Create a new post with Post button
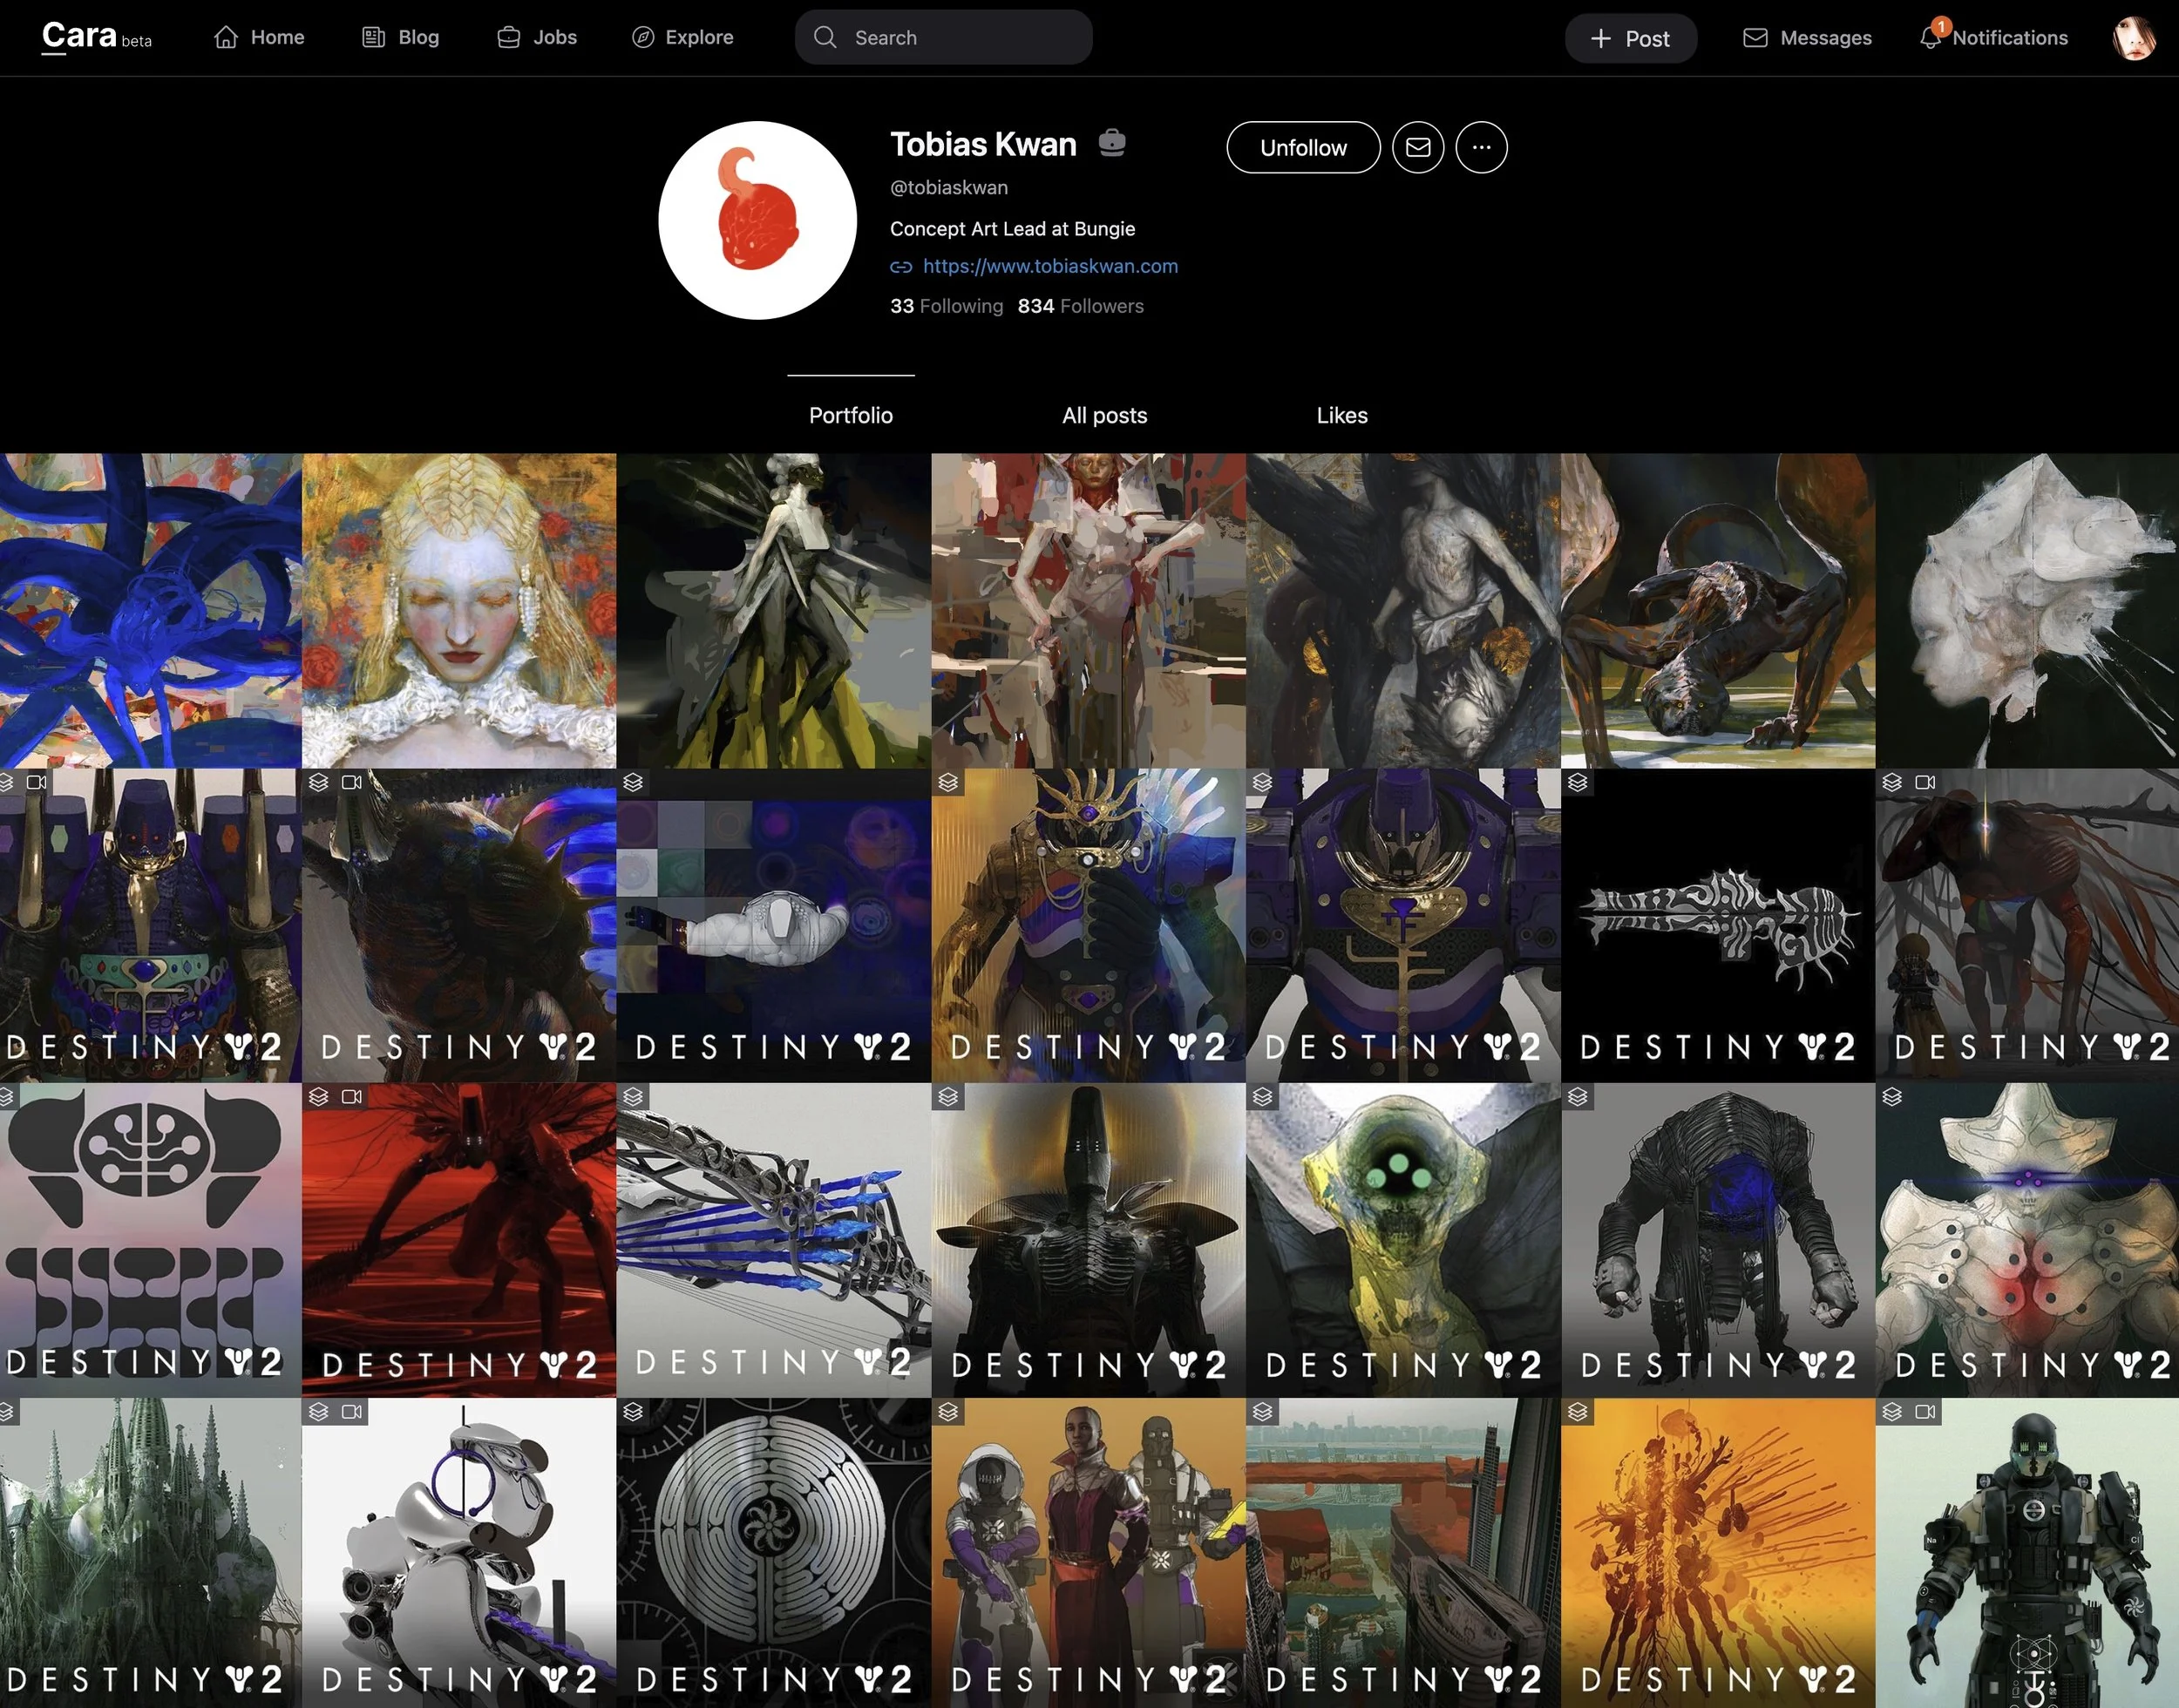This screenshot has width=2179, height=1708. click(1630, 38)
